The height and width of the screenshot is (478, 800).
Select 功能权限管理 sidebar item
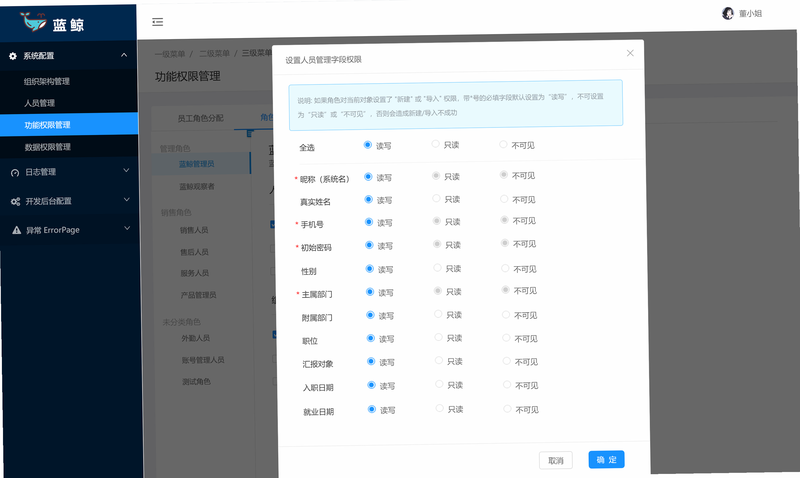coord(69,124)
